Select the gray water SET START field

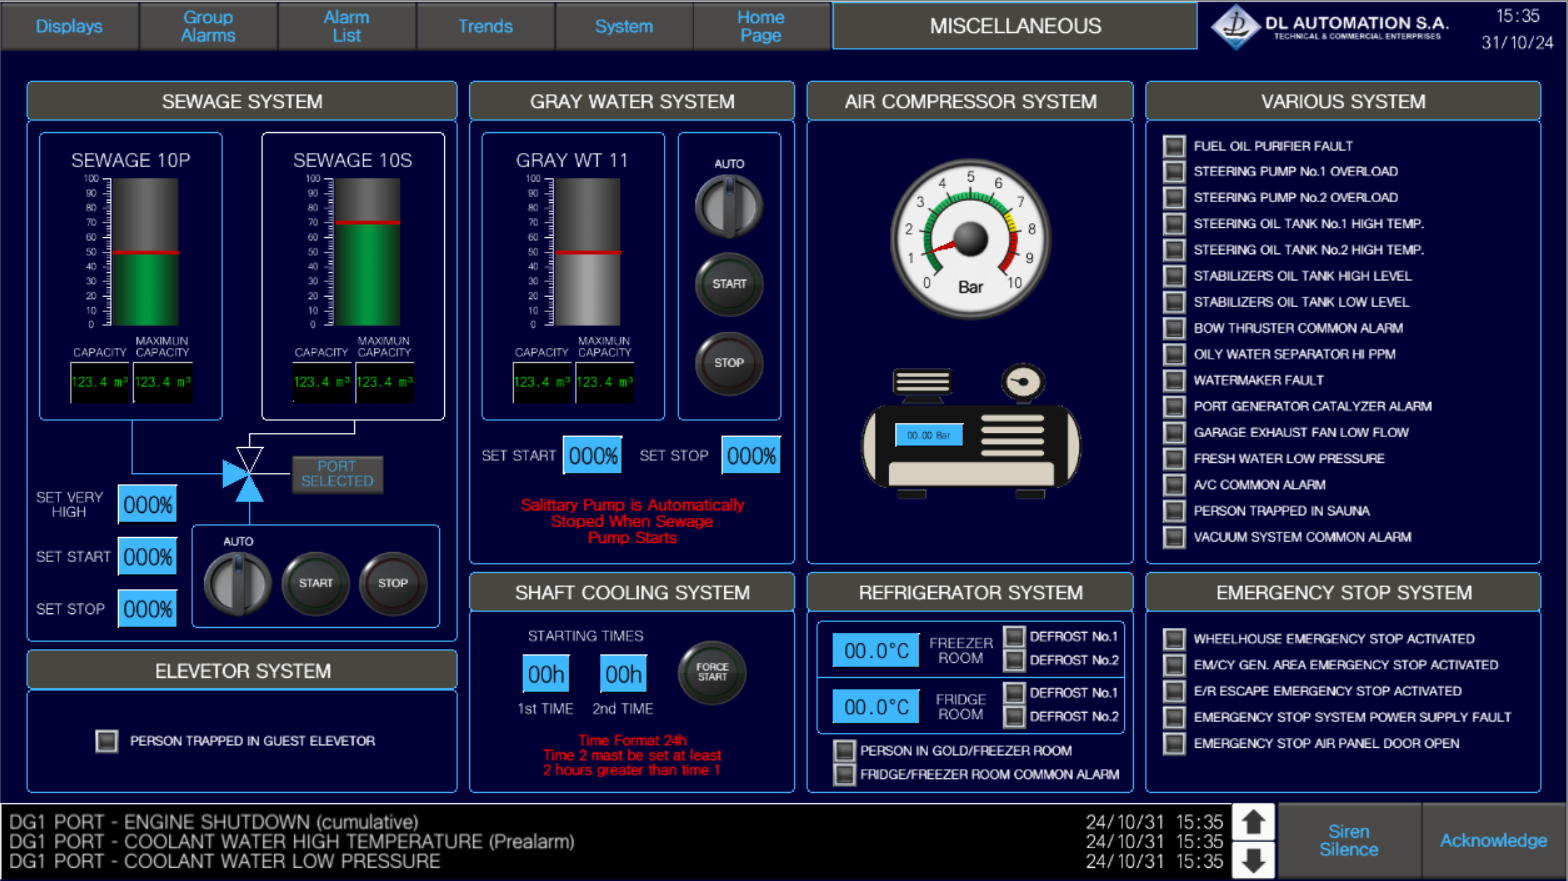(592, 456)
